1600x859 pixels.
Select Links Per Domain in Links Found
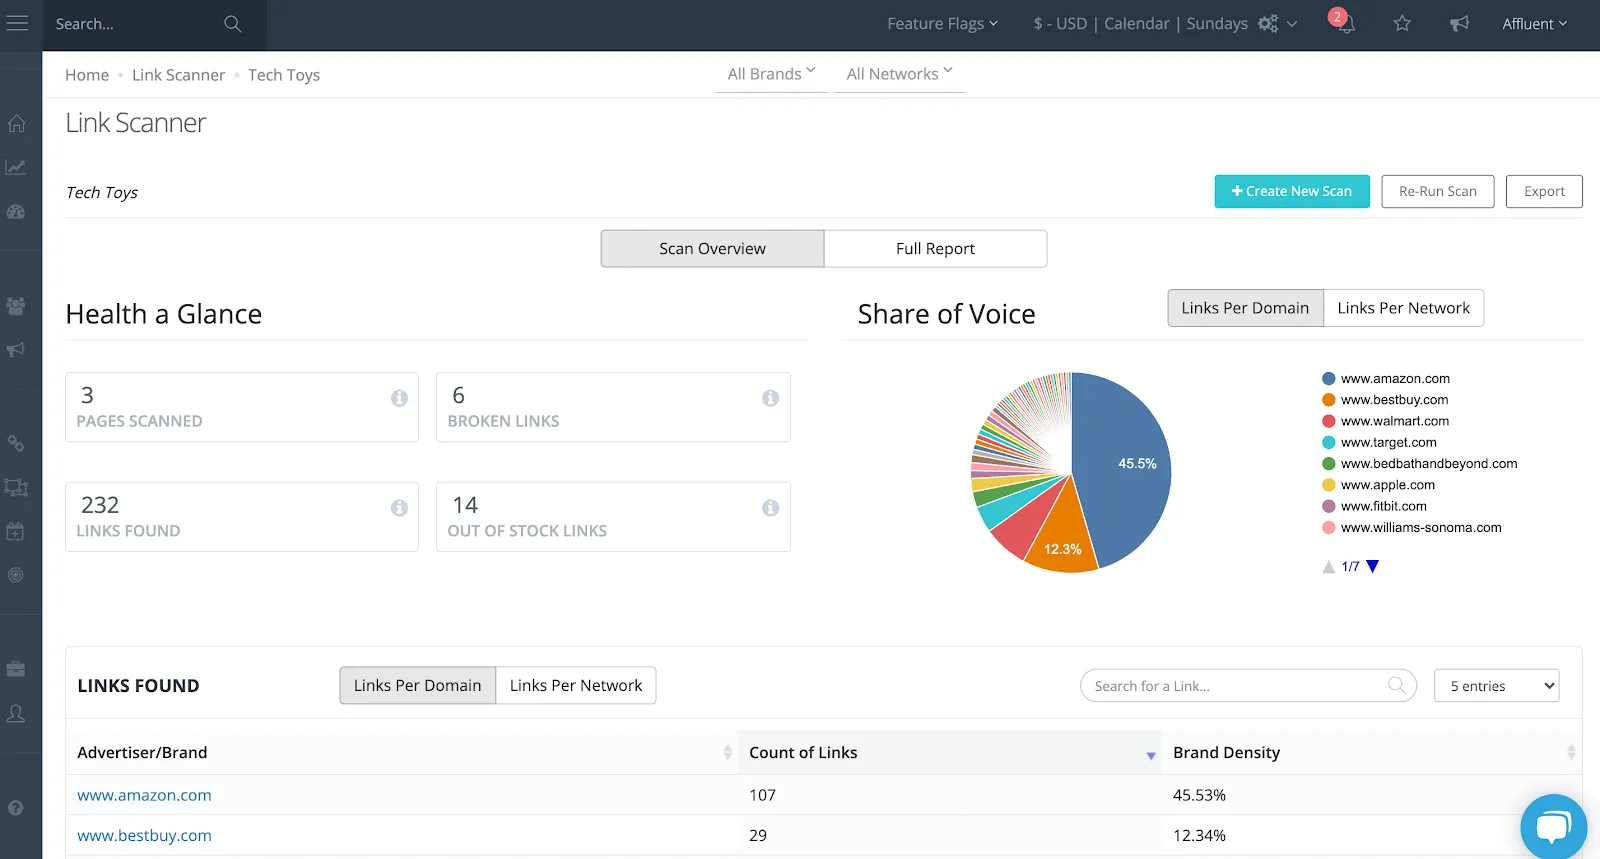click(x=417, y=686)
